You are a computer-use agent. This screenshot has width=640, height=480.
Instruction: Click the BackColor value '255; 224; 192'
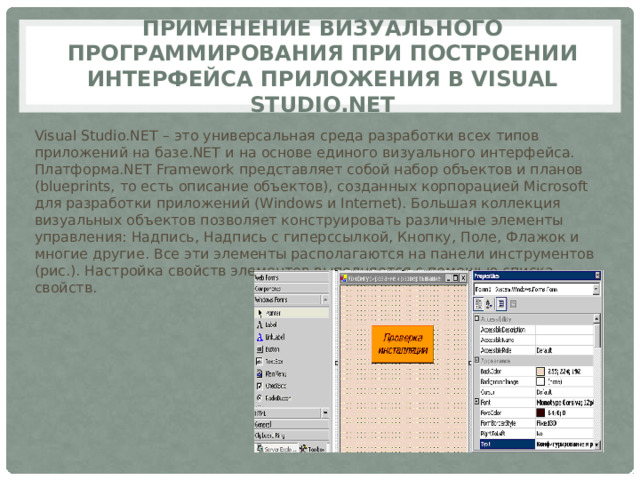564,371
